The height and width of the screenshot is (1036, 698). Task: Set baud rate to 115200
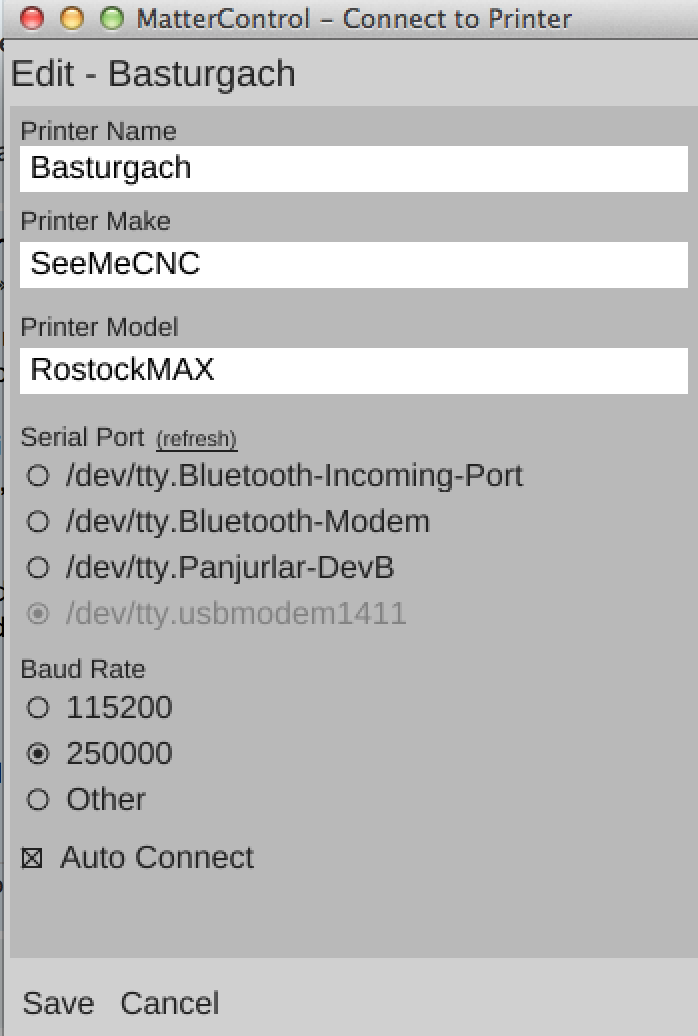point(38,708)
